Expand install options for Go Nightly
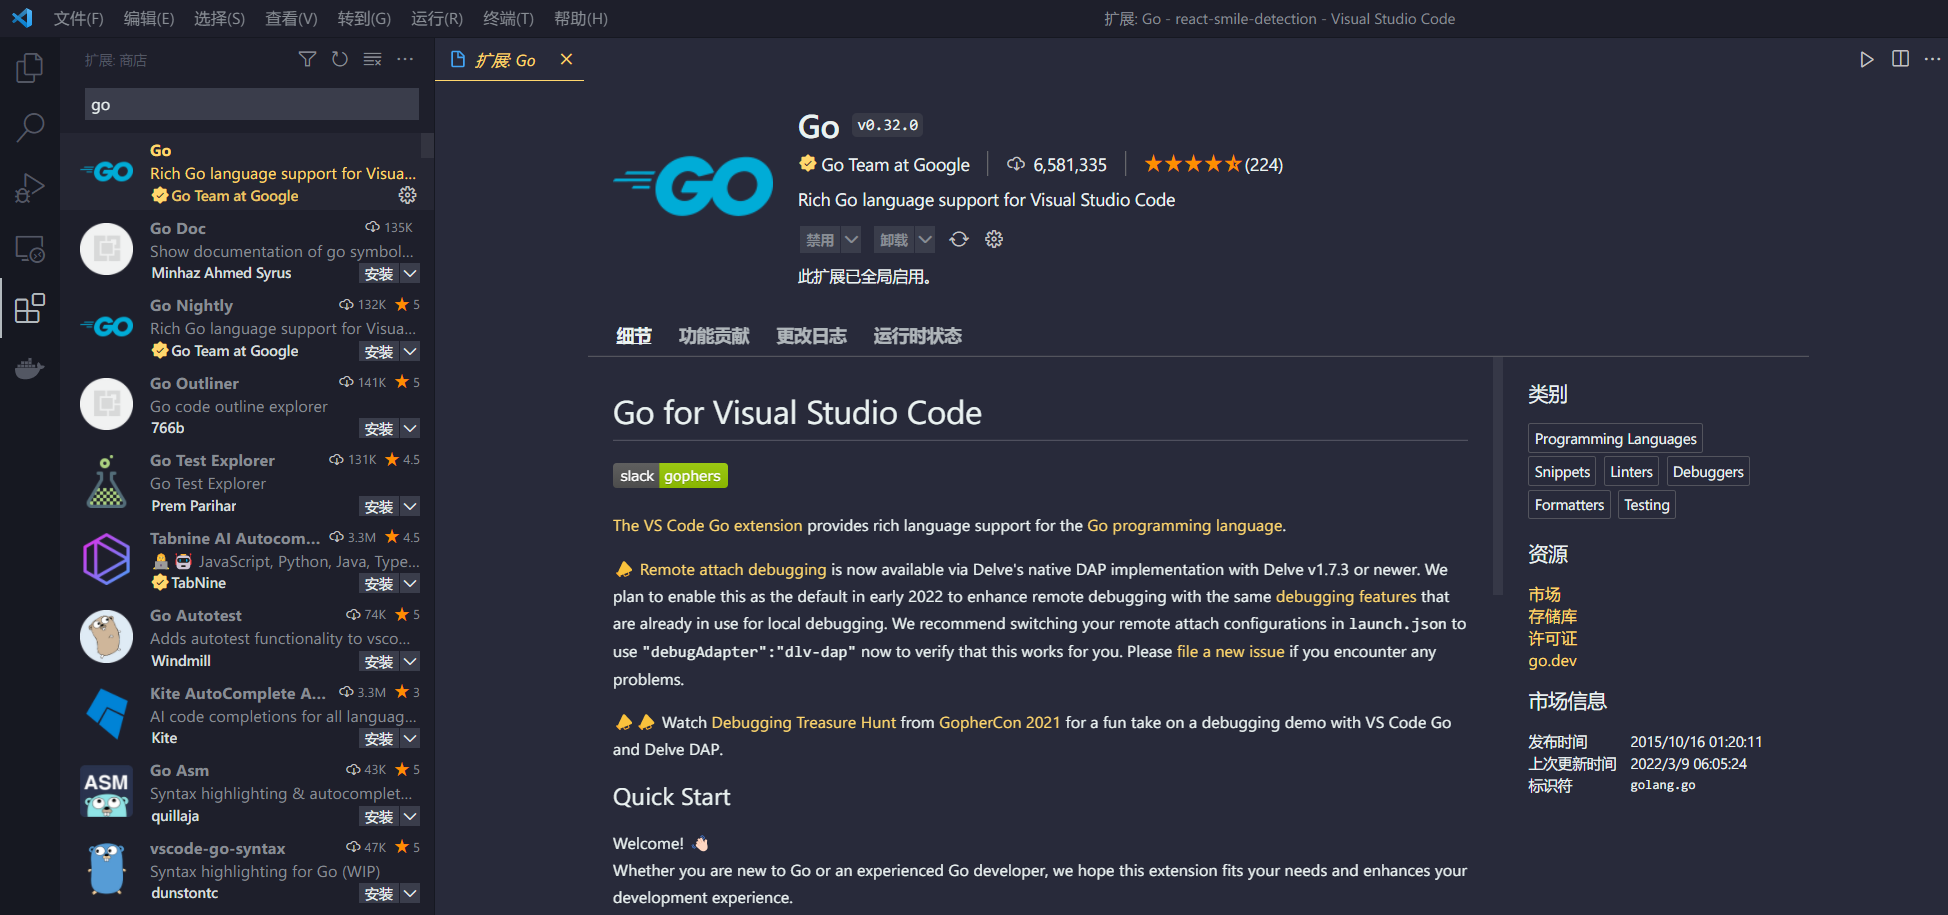Image resolution: width=1948 pixels, height=915 pixels. pos(410,351)
